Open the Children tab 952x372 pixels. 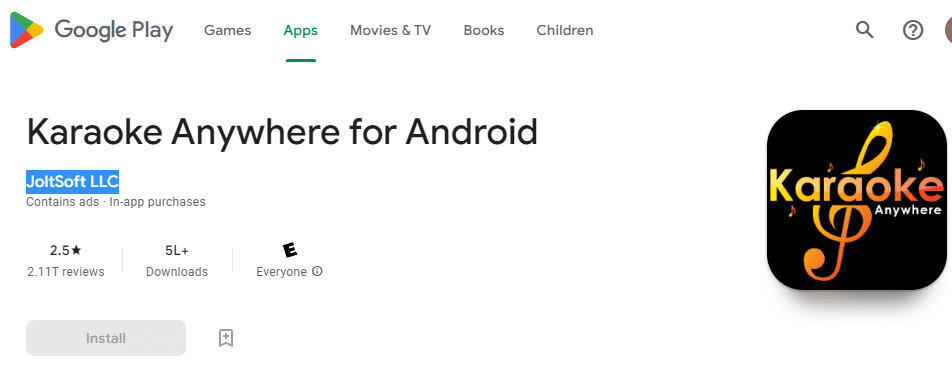pos(565,30)
